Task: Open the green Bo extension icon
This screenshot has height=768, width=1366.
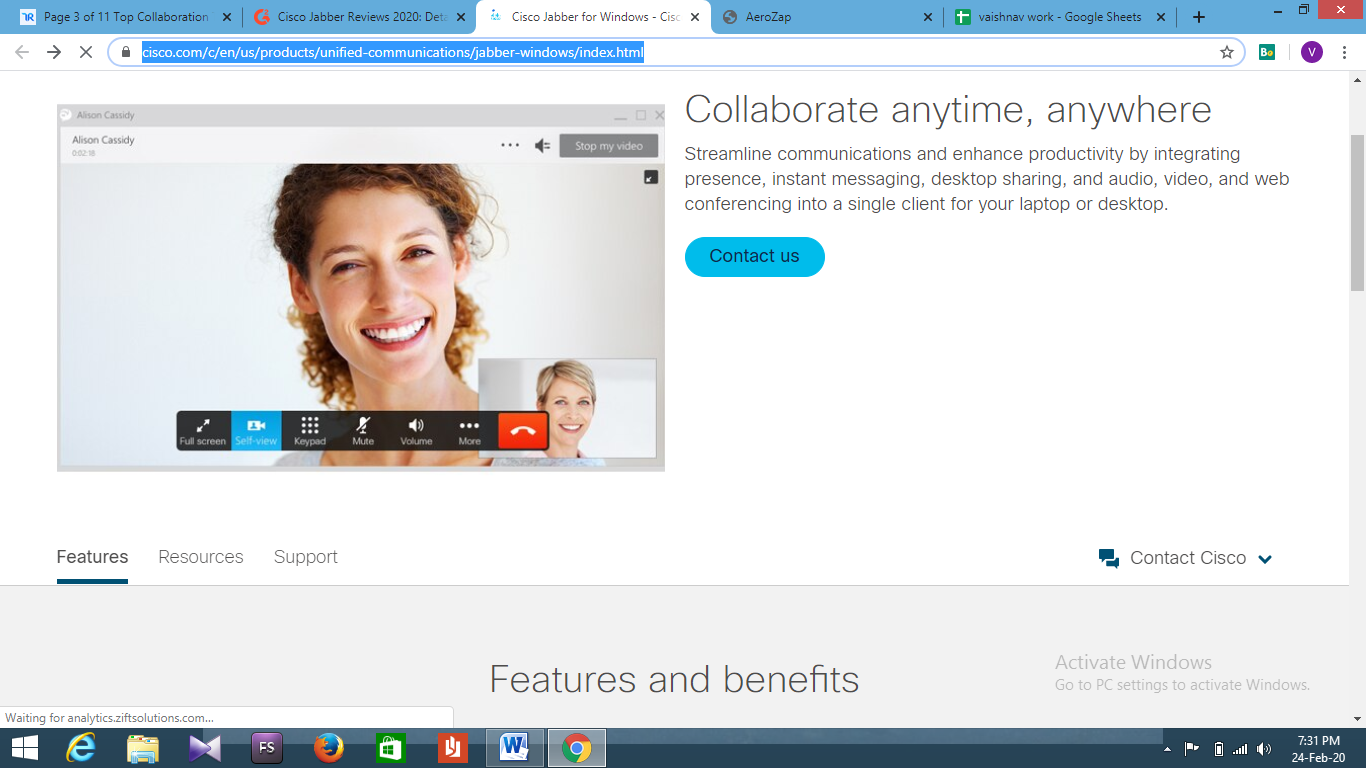Action: tap(1267, 52)
